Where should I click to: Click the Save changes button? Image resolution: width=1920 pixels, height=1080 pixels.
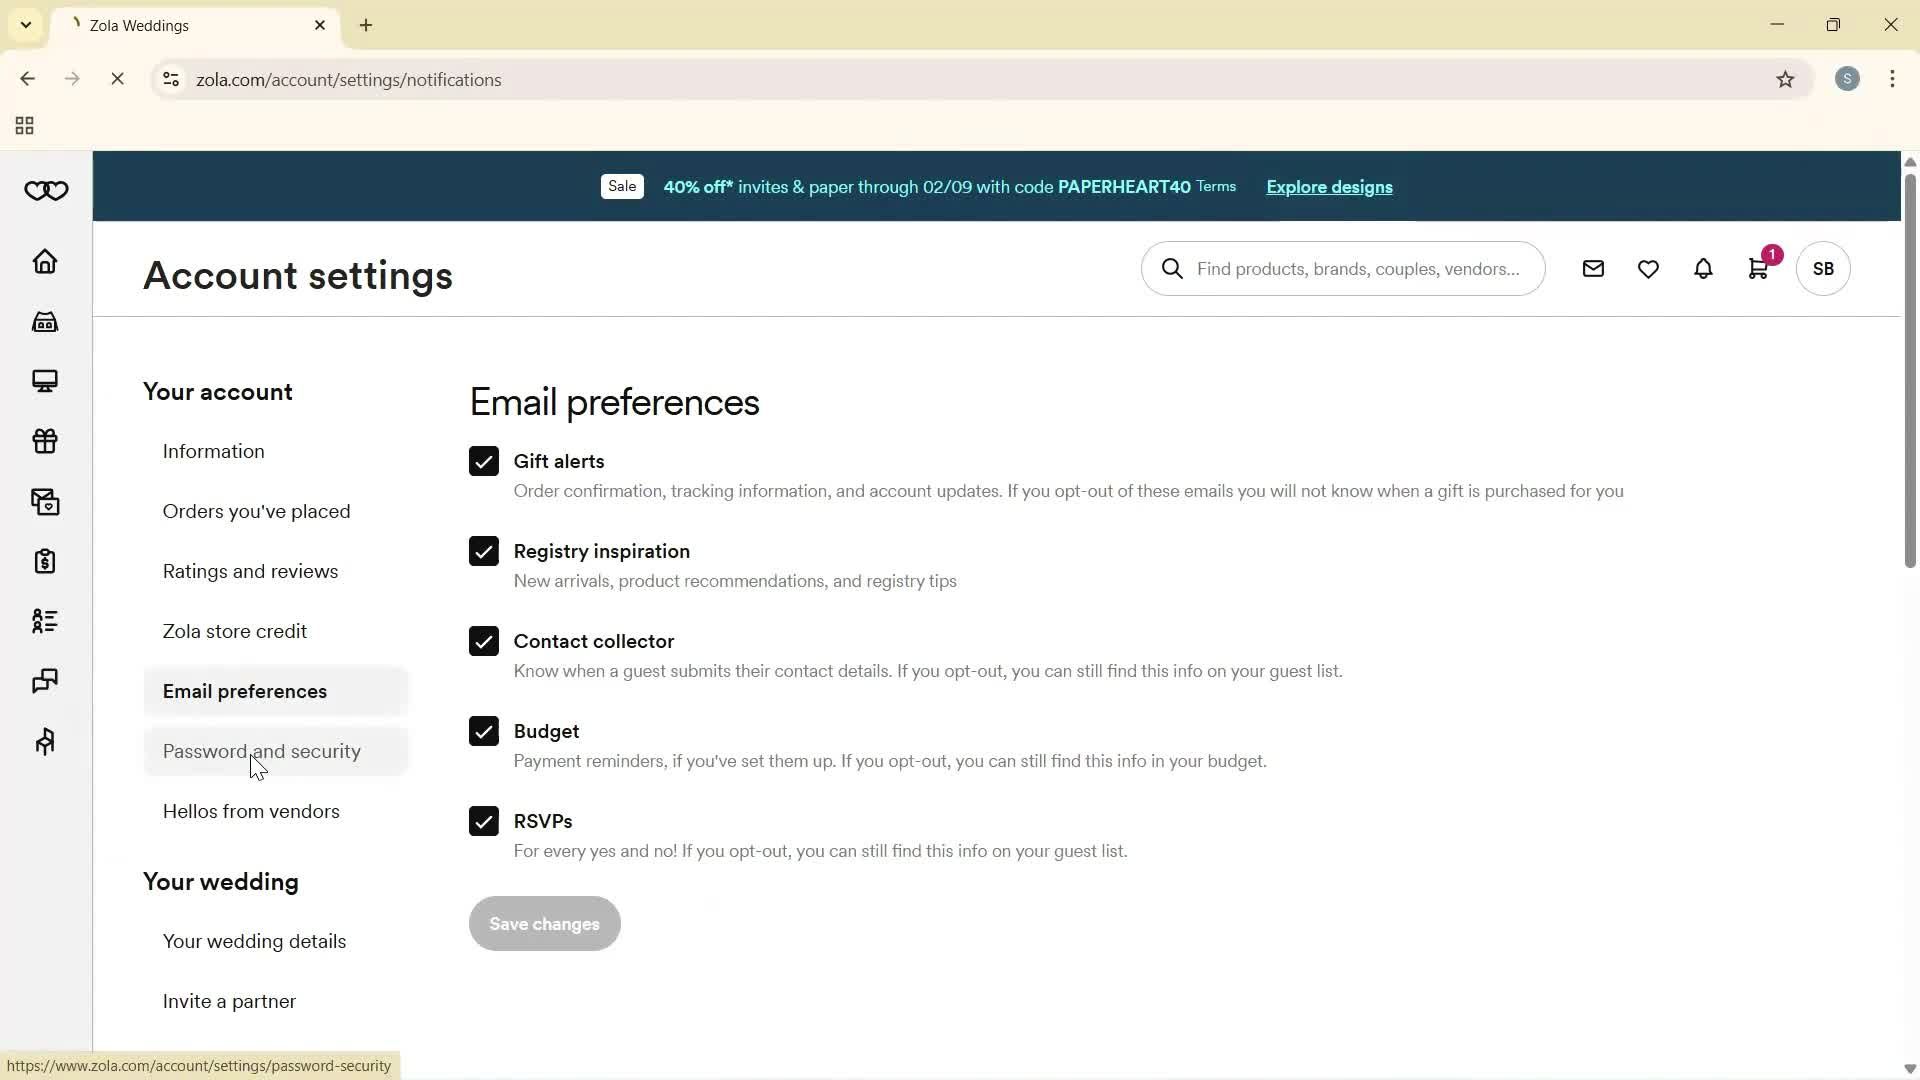(543, 923)
